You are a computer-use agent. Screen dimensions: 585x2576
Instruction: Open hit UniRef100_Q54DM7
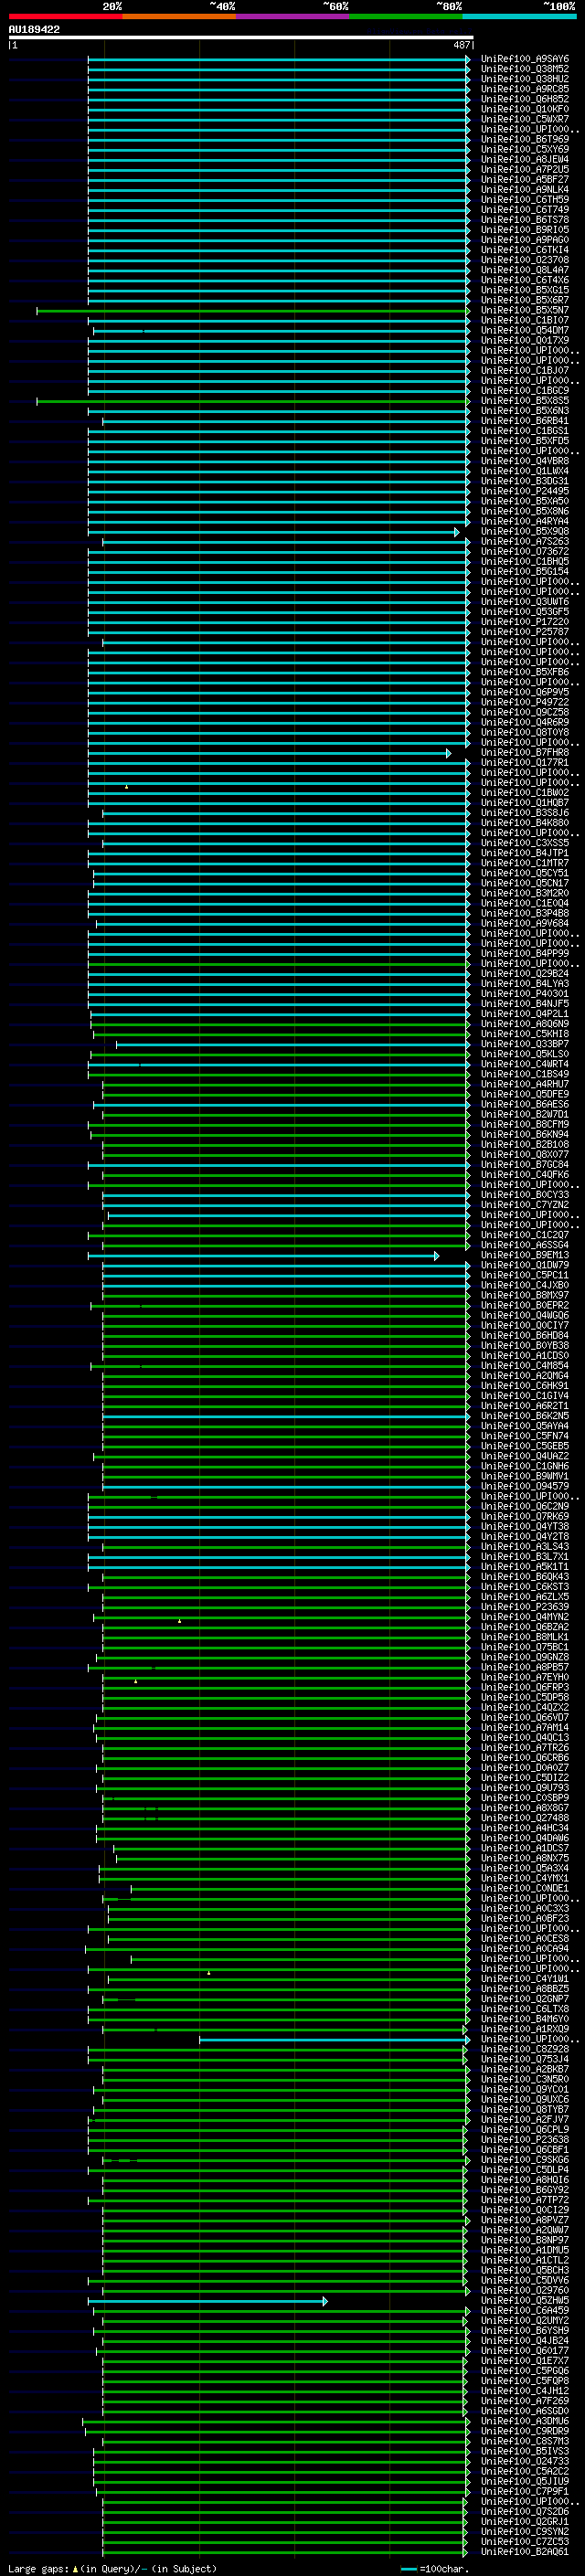[524, 330]
